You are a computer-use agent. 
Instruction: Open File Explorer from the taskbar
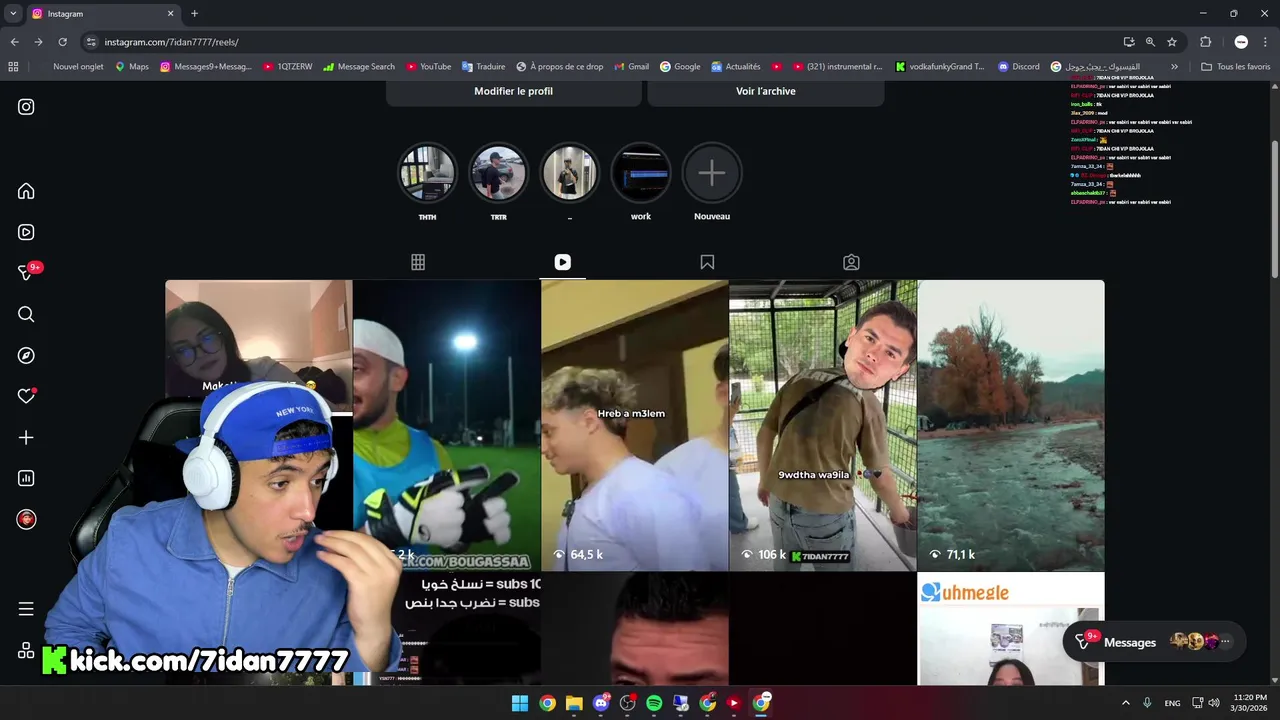(x=574, y=703)
